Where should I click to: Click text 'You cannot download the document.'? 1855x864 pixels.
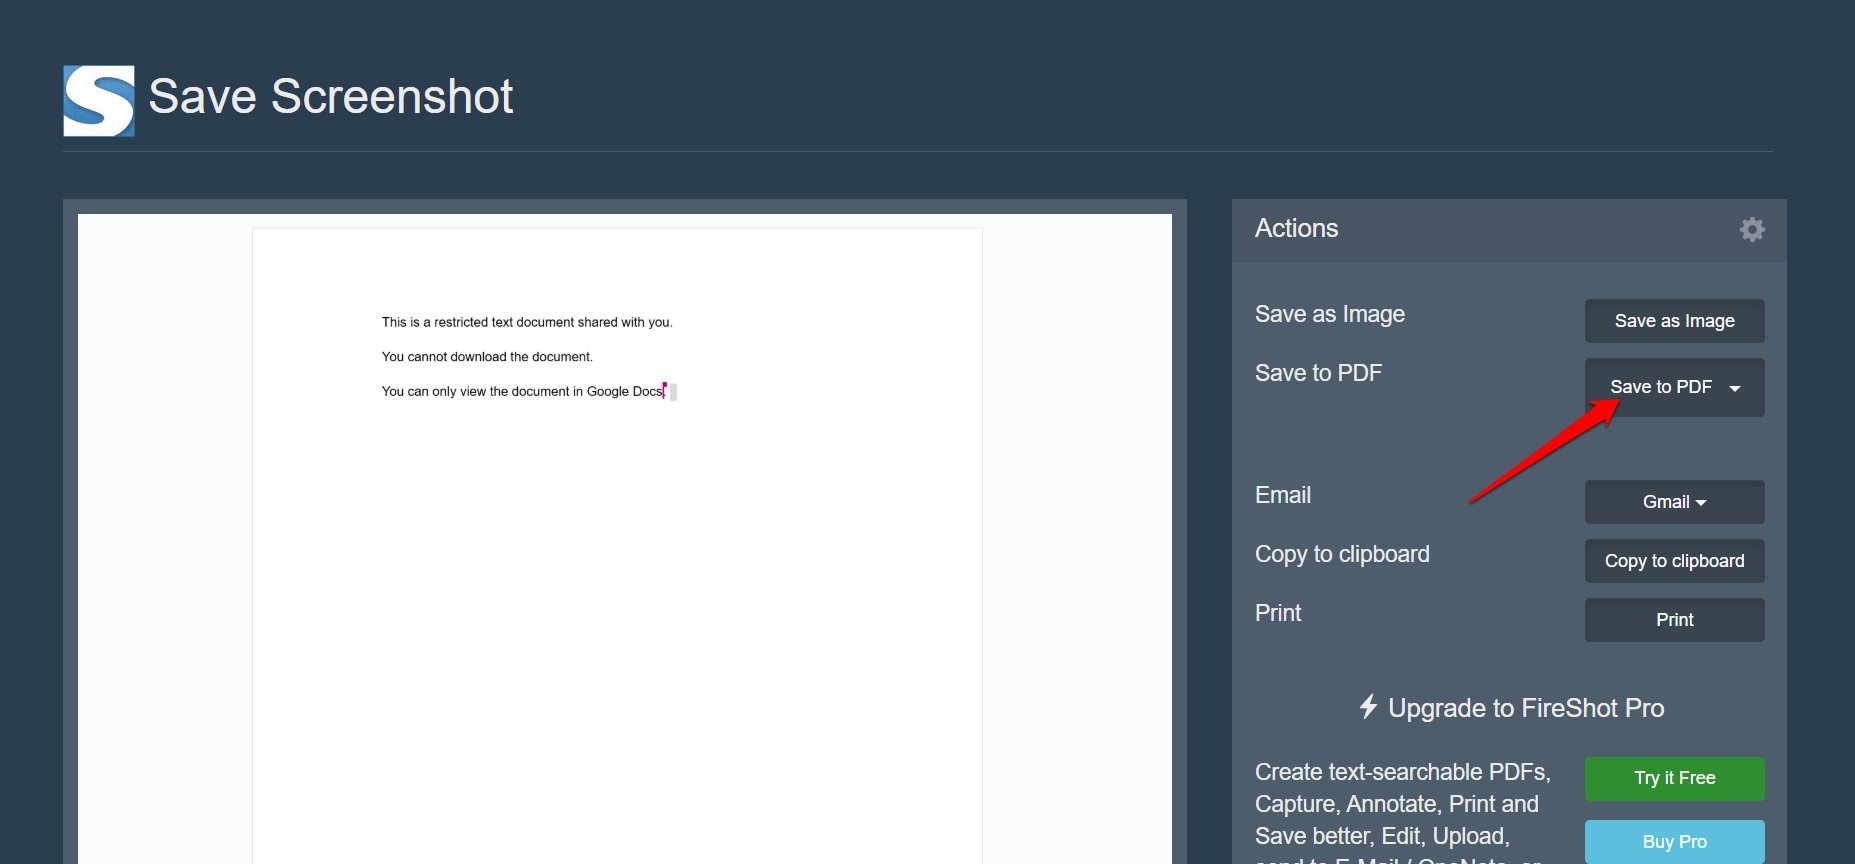[487, 357]
